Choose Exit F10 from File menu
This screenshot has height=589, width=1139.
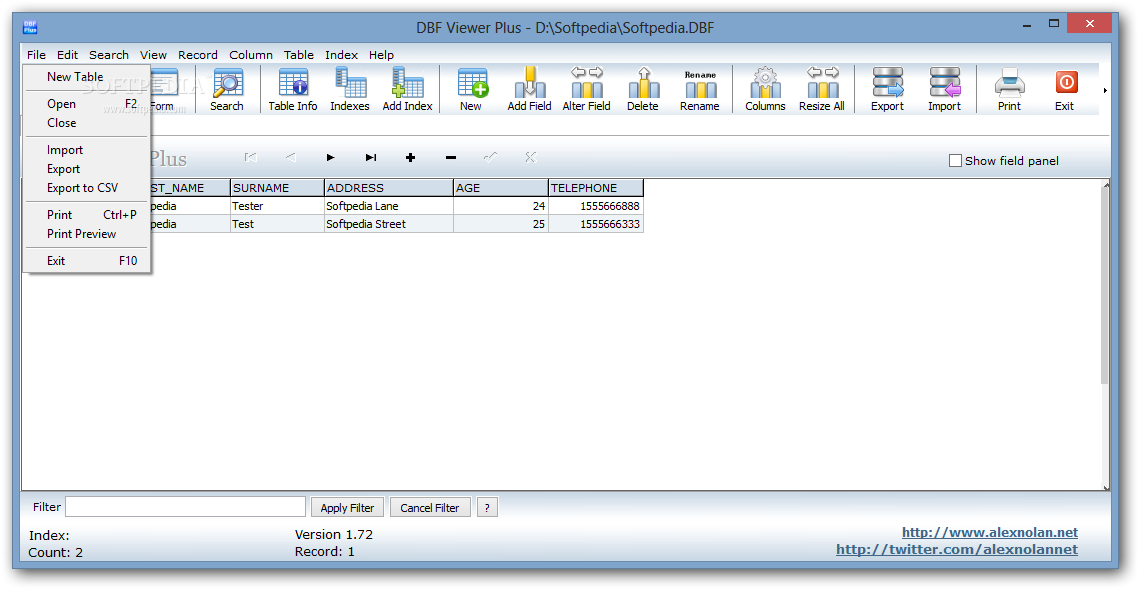[87, 261]
